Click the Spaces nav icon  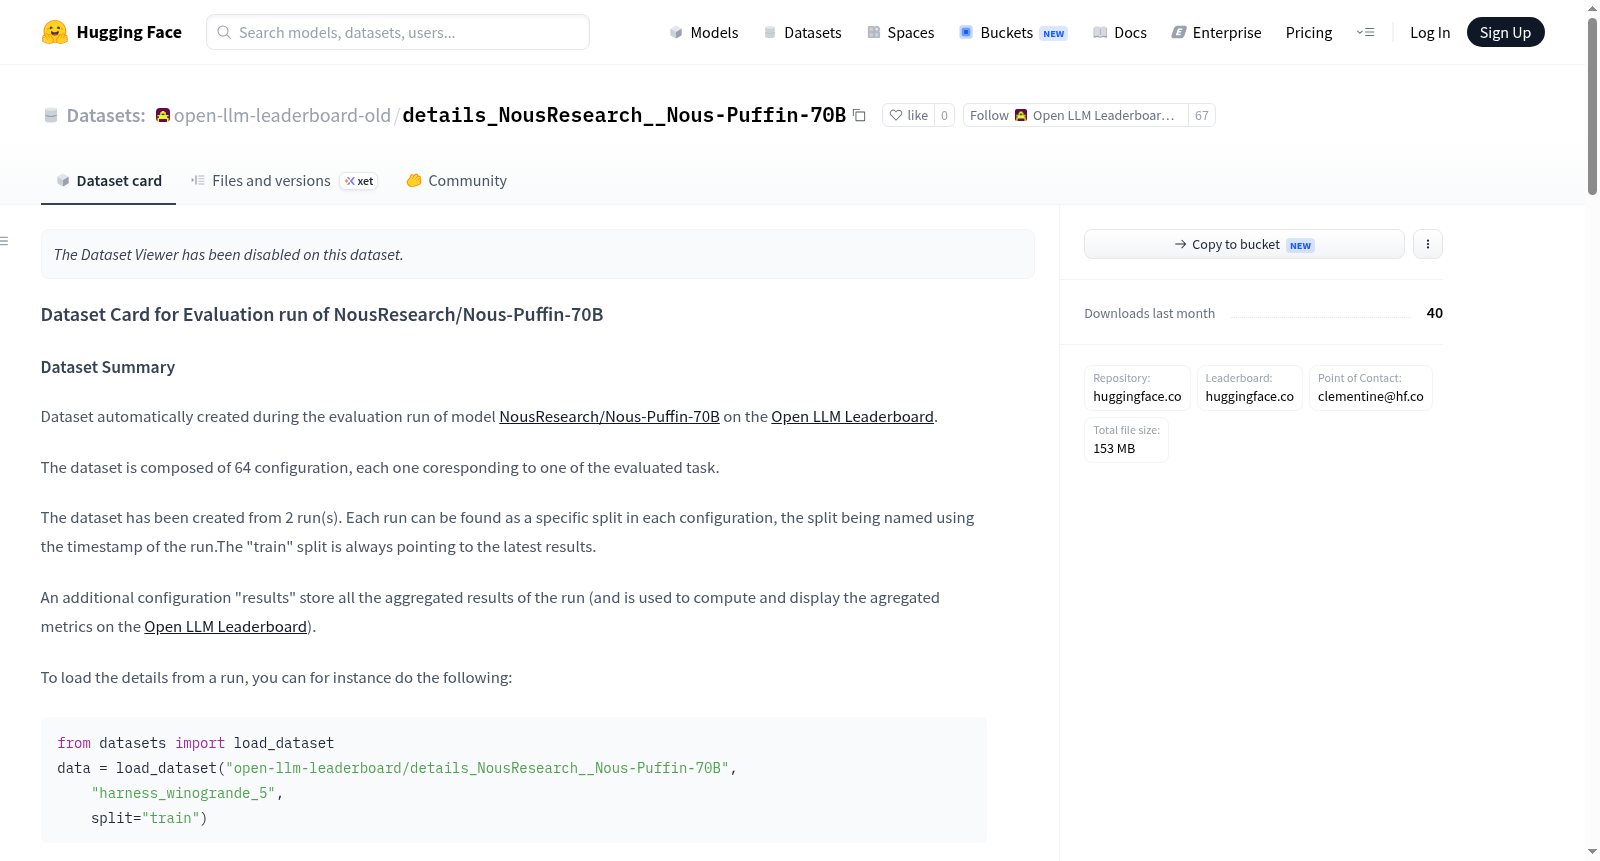click(874, 32)
